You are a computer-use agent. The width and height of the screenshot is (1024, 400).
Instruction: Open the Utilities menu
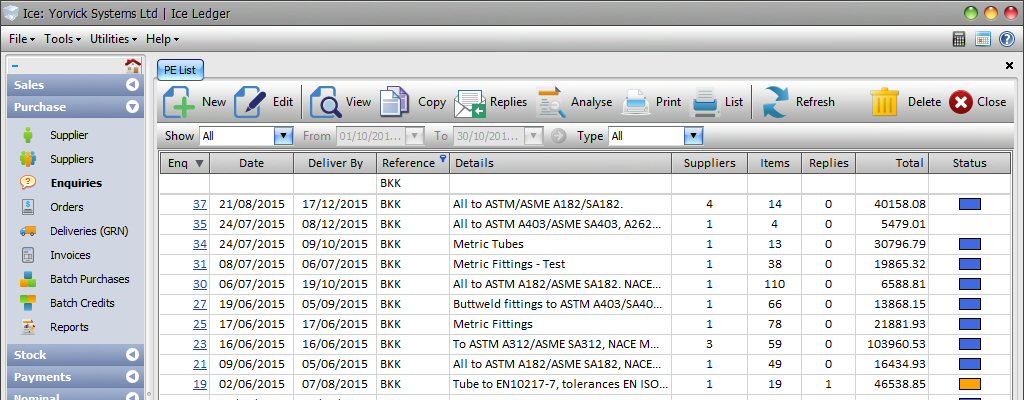114,39
